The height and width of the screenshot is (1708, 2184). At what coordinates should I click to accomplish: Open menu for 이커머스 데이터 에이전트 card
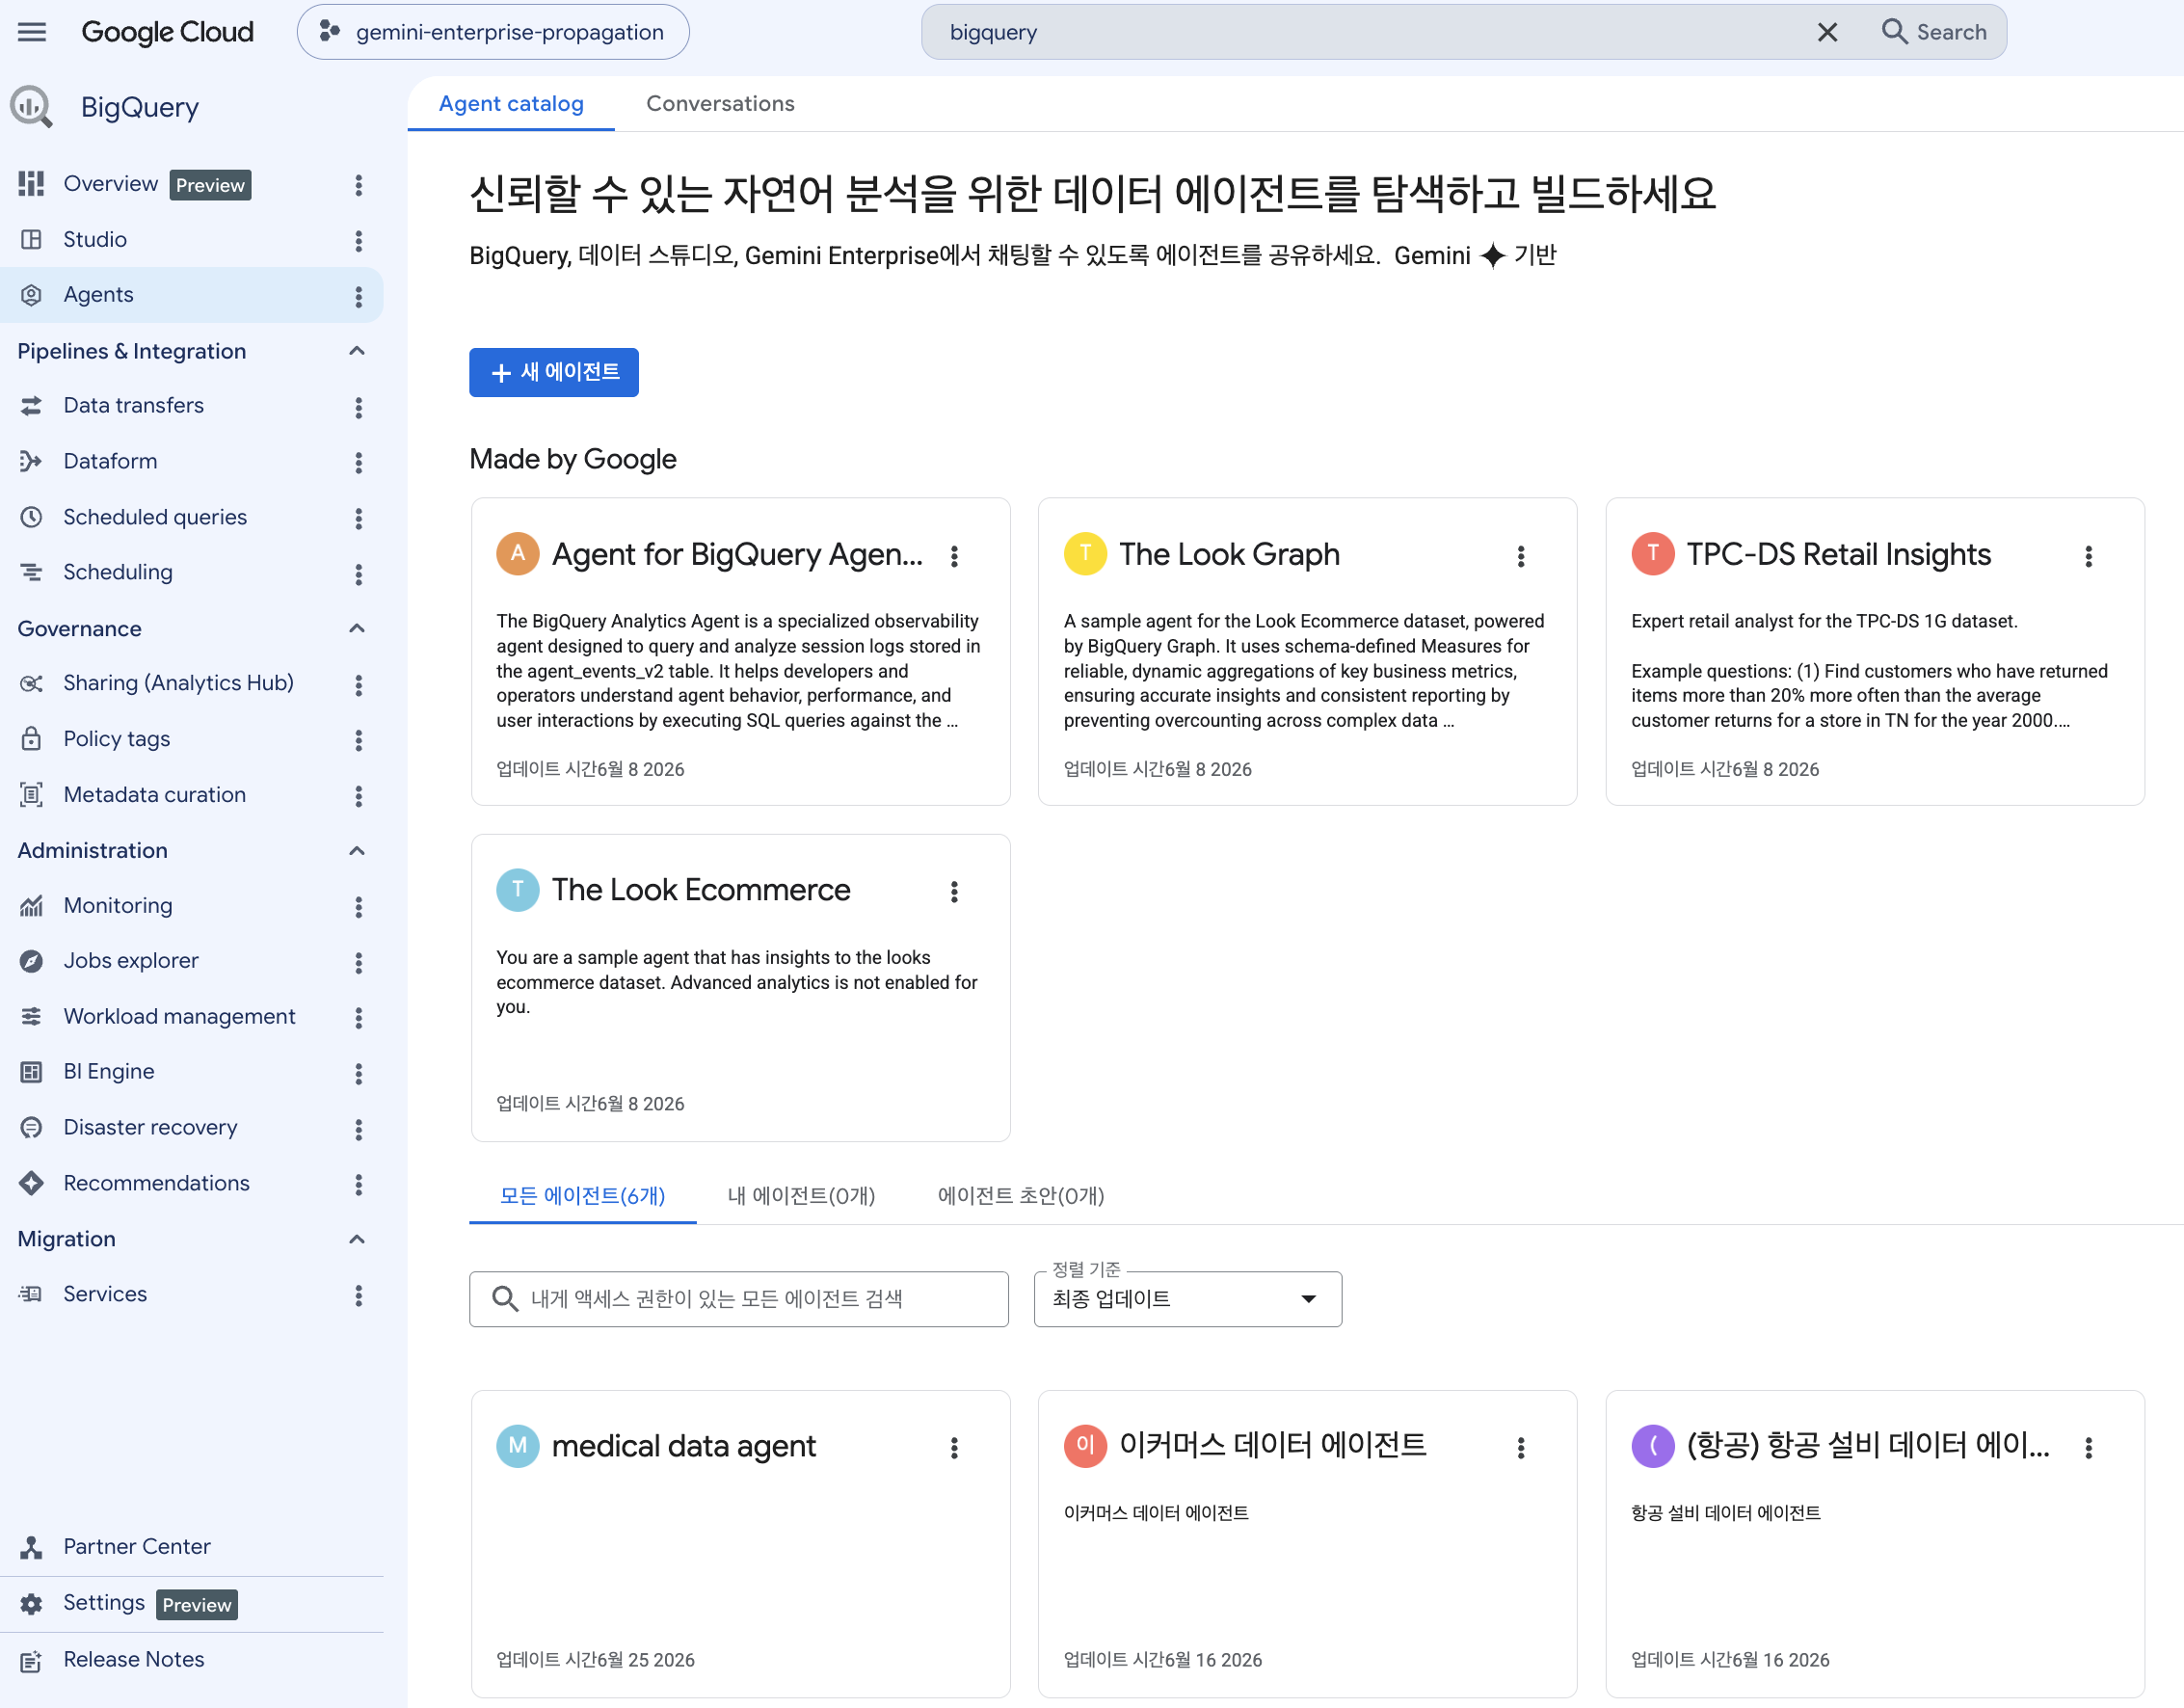[1521, 1447]
